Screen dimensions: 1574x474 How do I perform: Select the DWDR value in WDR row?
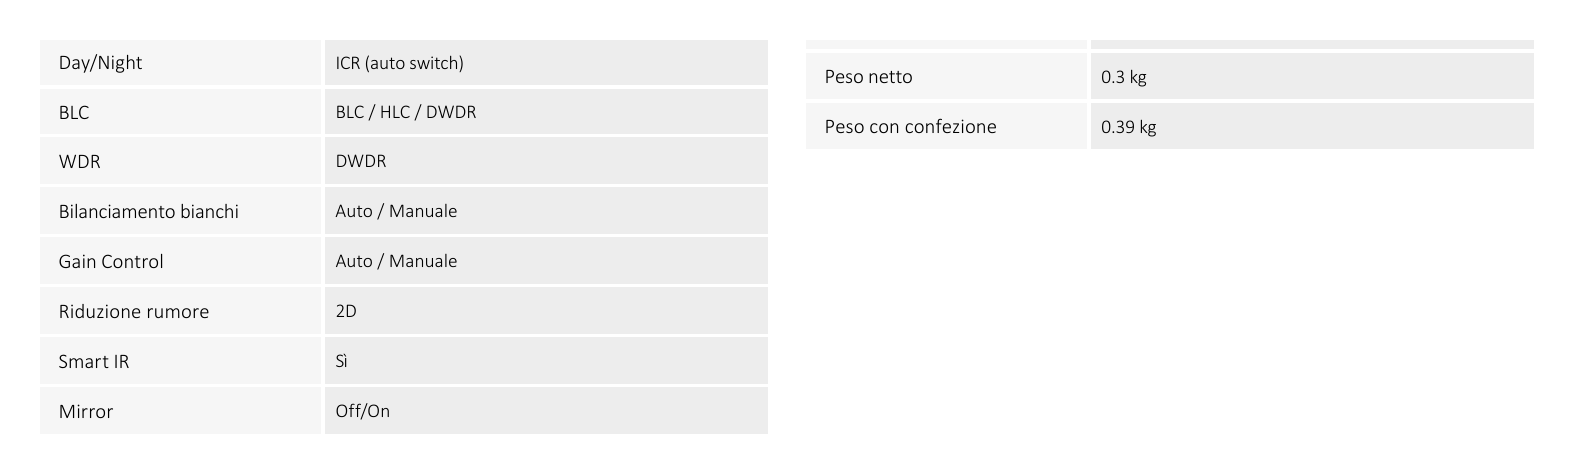(x=361, y=161)
